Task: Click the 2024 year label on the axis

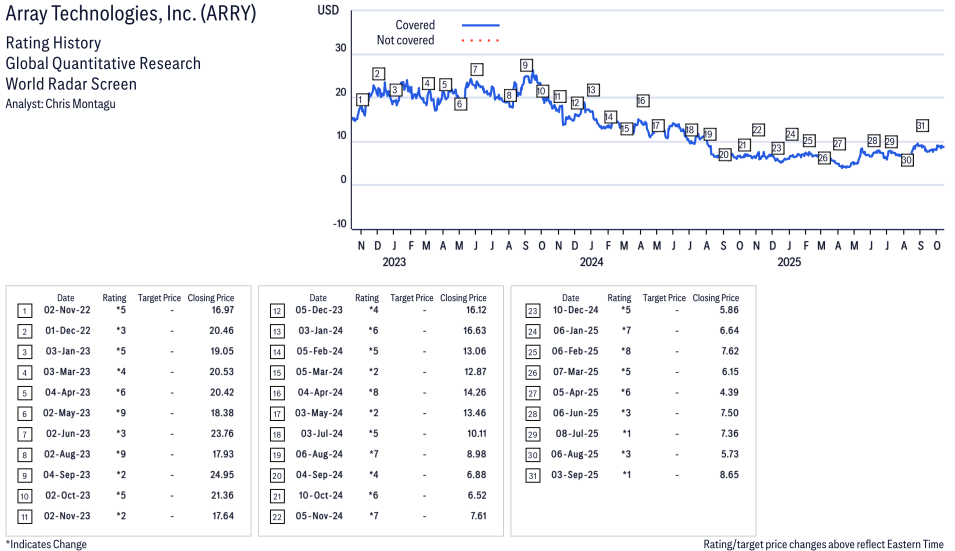Action: [x=591, y=263]
